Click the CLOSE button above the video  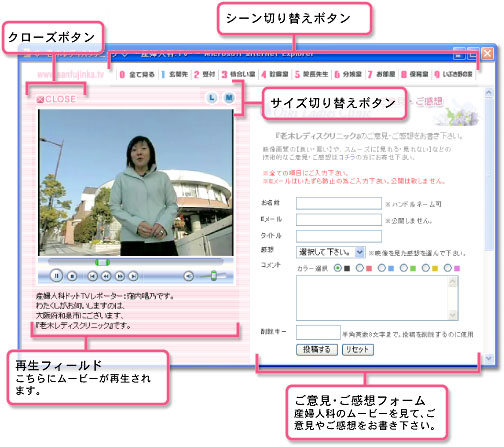tap(56, 99)
